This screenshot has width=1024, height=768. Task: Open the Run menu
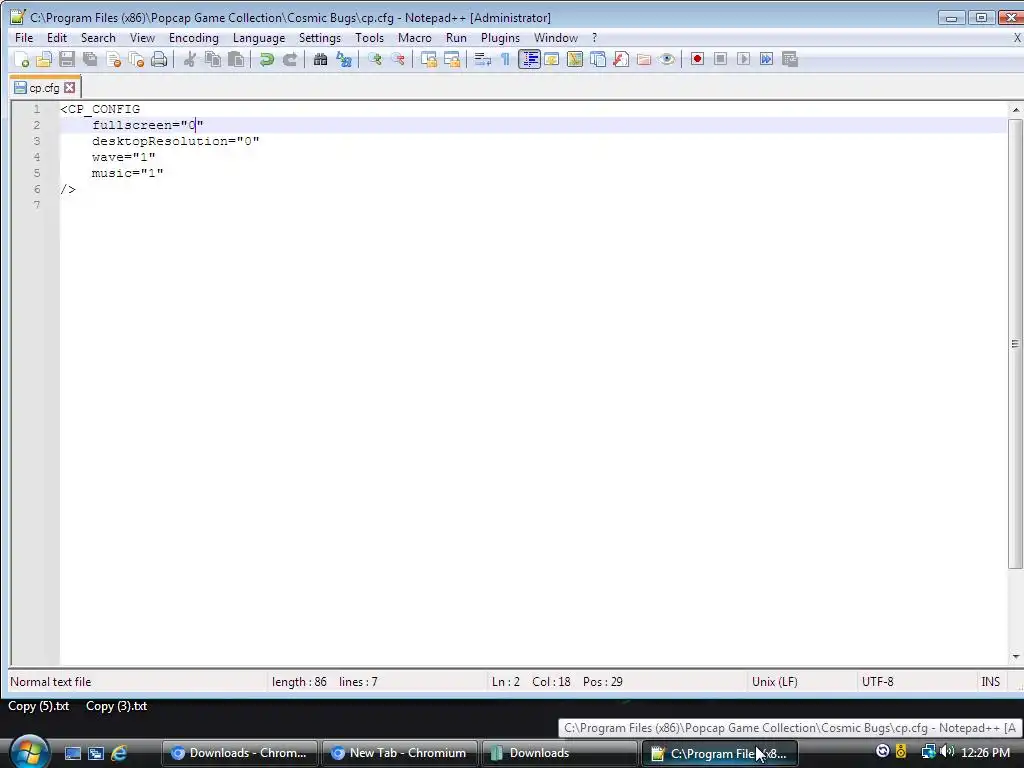click(456, 38)
